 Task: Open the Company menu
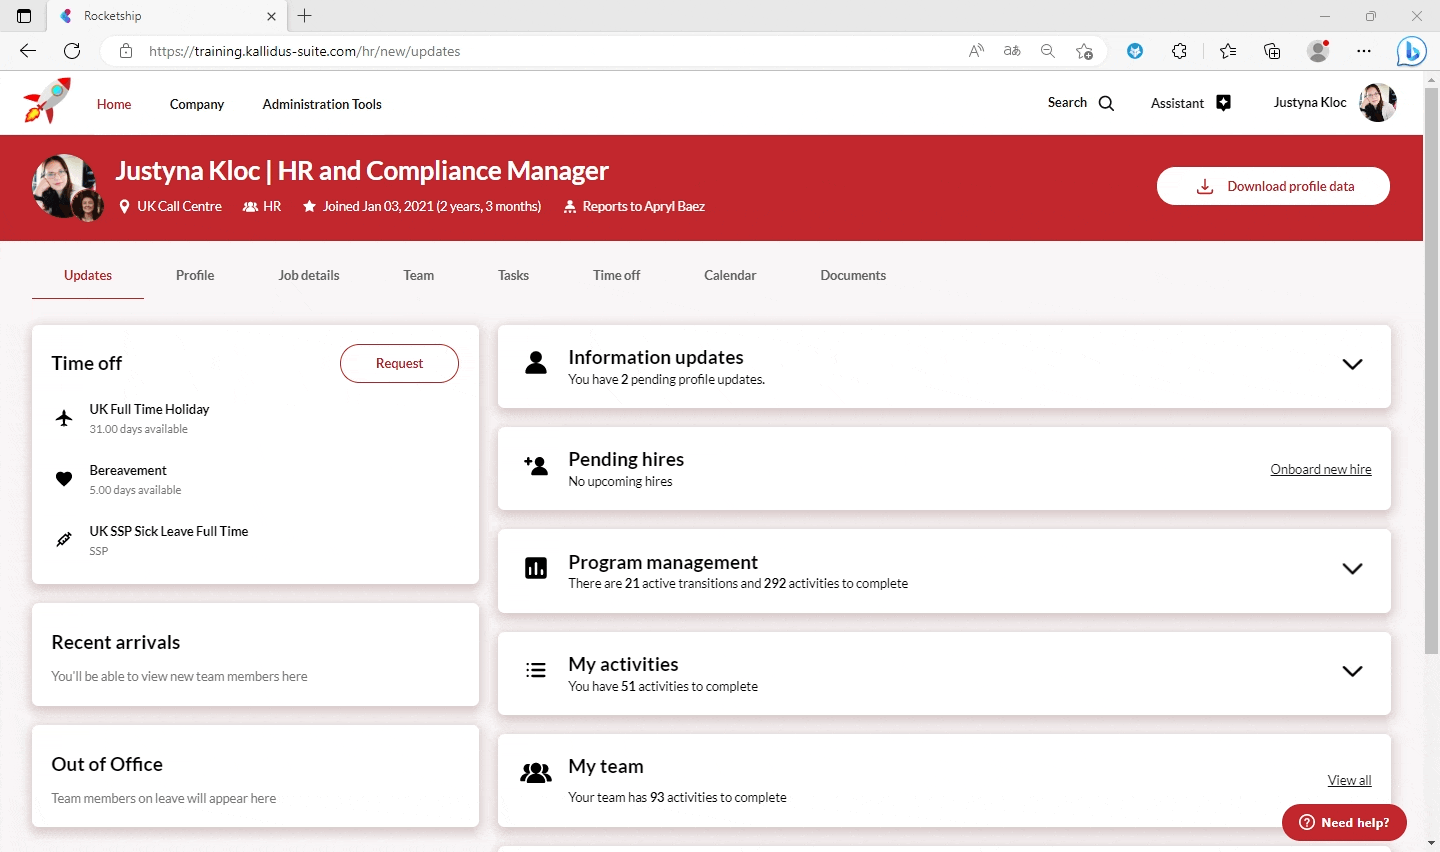click(197, 104)
